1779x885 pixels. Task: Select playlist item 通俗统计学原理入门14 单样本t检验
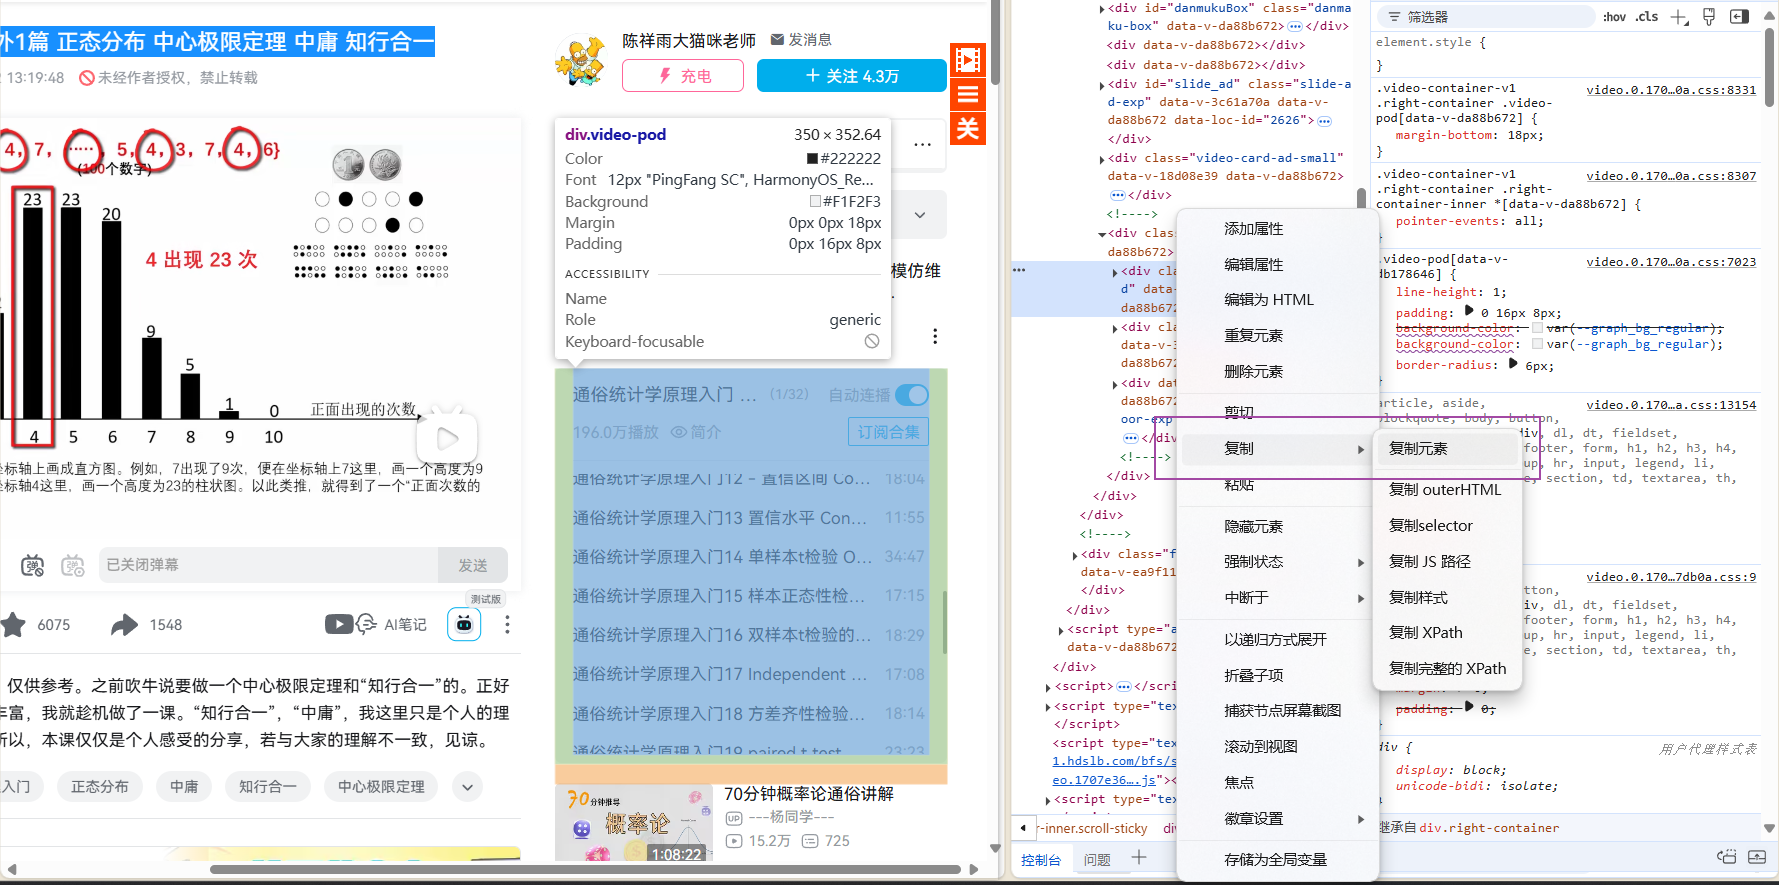tap(750, 557)
